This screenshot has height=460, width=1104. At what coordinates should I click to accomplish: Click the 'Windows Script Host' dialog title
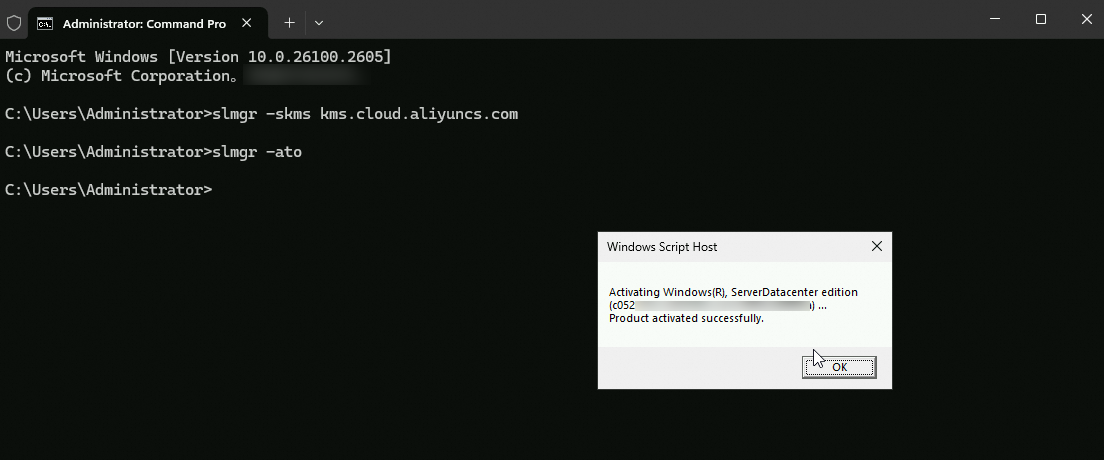pos(662,247)
